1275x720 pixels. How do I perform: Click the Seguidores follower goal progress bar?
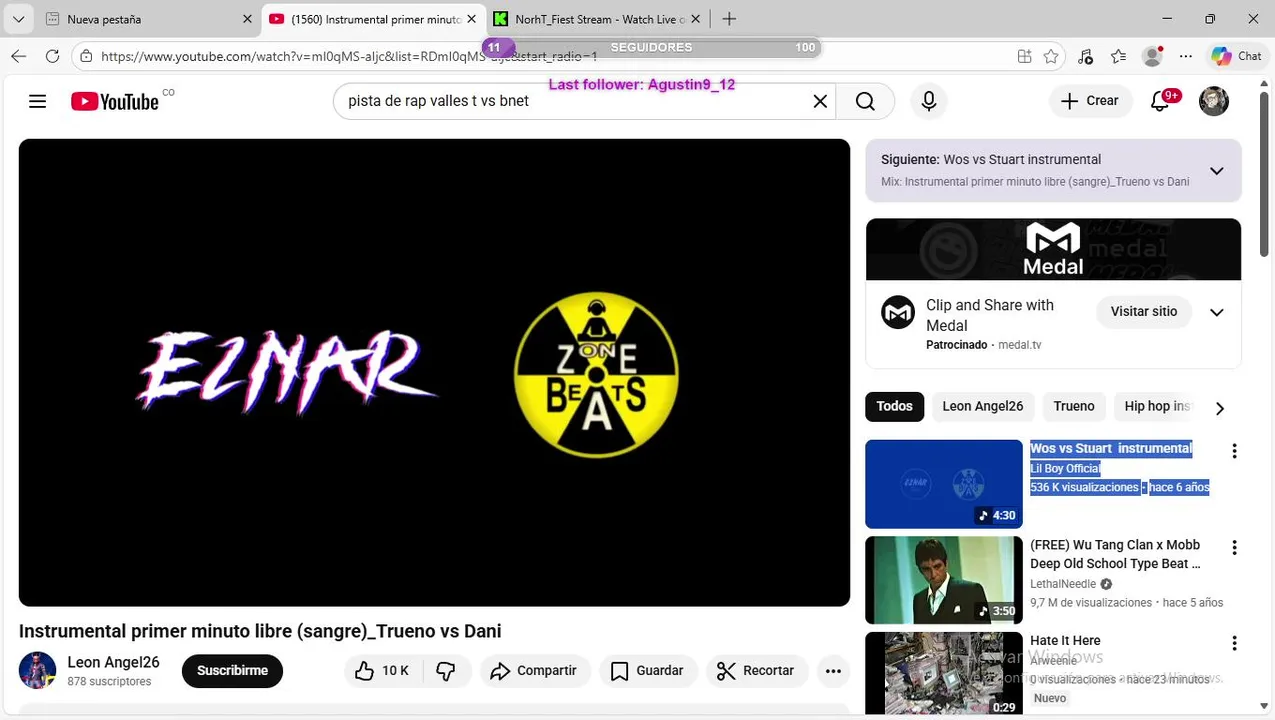click(651, 47)
